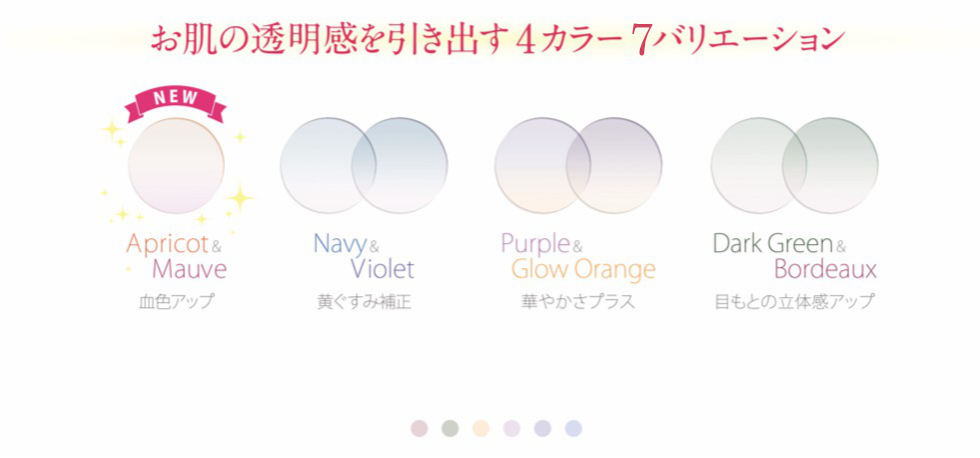Open the Navy & Violet label
980x458 pixels.
363,256
